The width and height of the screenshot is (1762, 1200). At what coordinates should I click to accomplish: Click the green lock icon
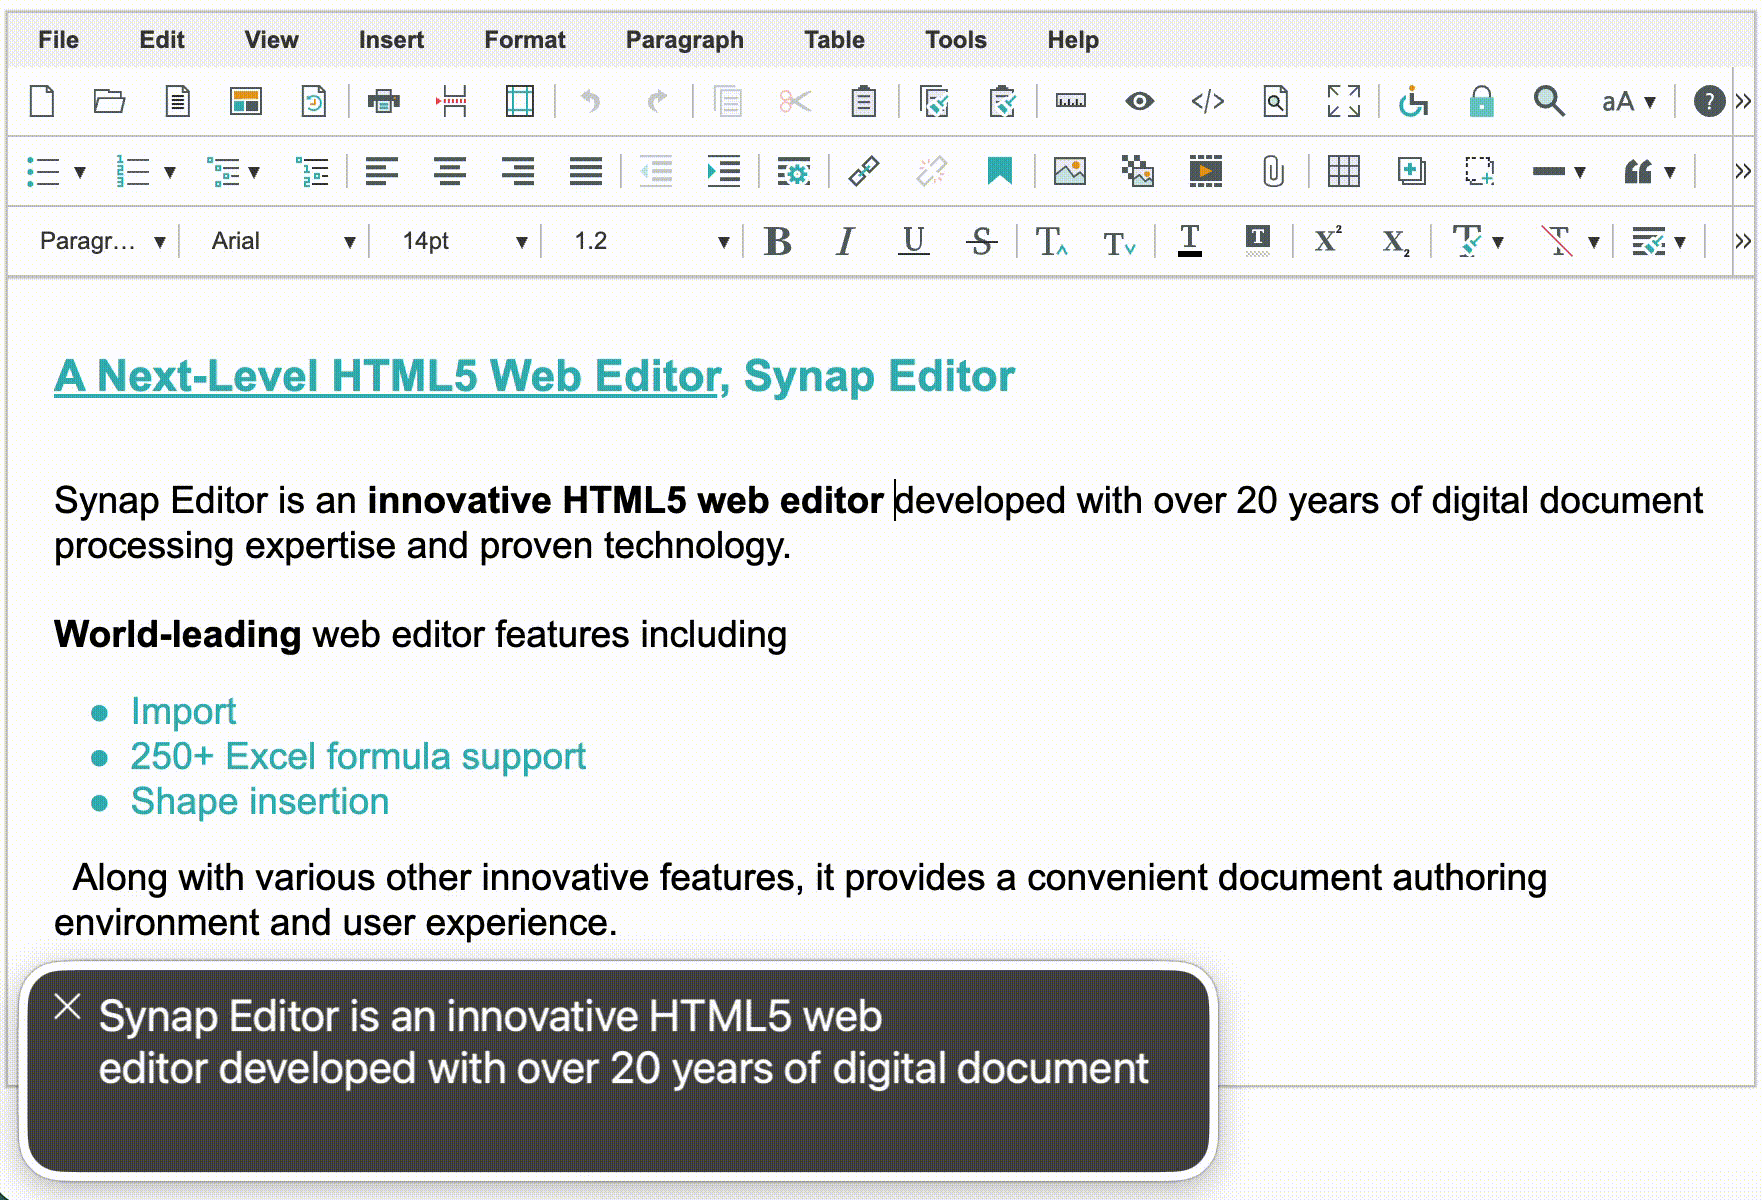click(x=1481, y=101)
